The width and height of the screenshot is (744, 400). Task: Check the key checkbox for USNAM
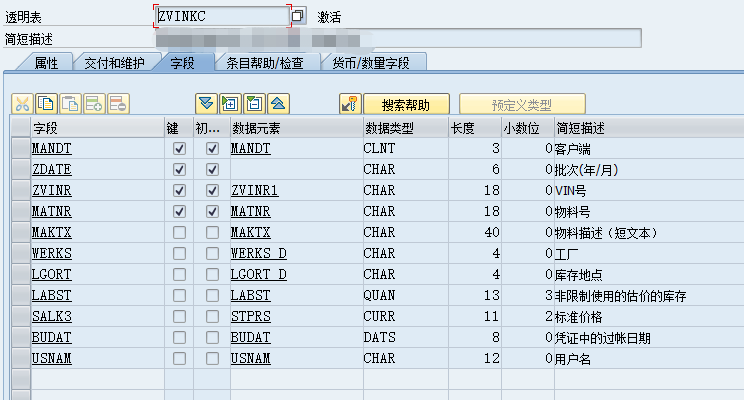tap(179, 358)
